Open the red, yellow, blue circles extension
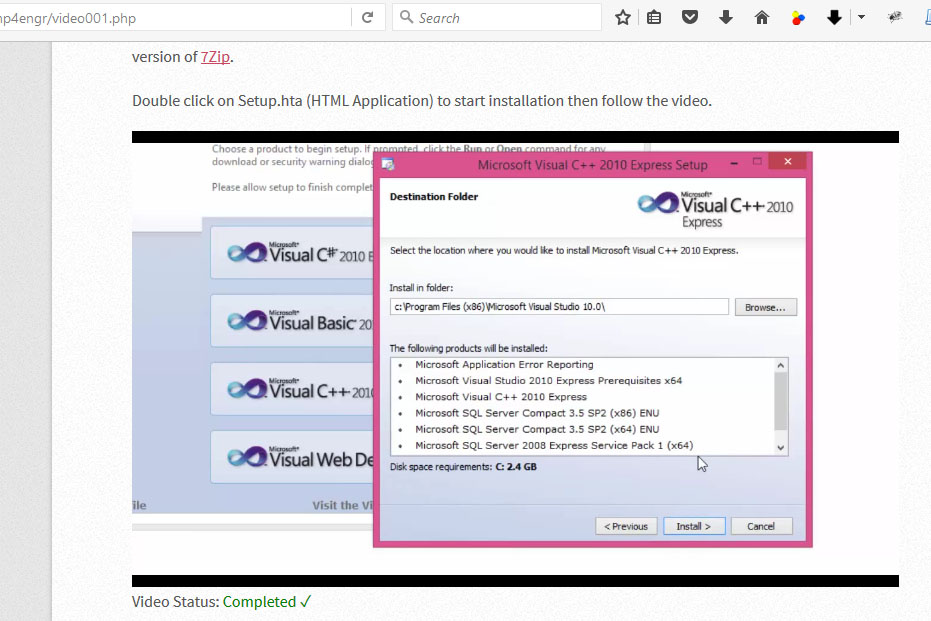Screen dimensions: 931x621 (x=798, y=18)
